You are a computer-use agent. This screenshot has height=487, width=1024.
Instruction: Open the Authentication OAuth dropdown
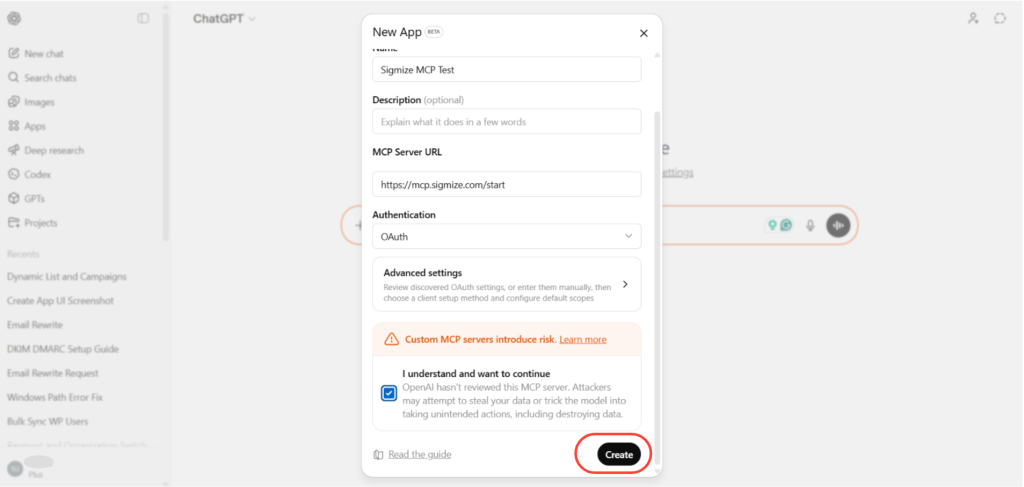coord(507,236)
